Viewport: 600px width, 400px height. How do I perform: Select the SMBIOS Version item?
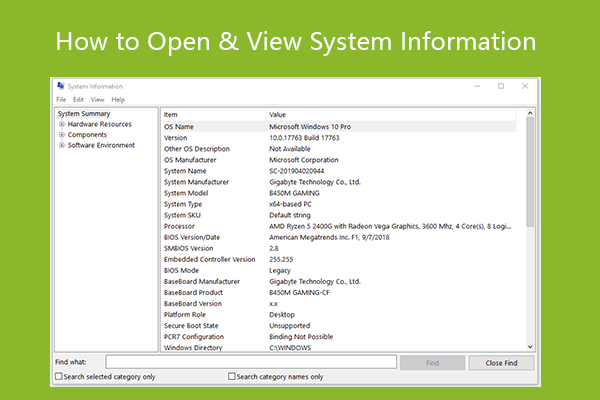pos(189,248)
